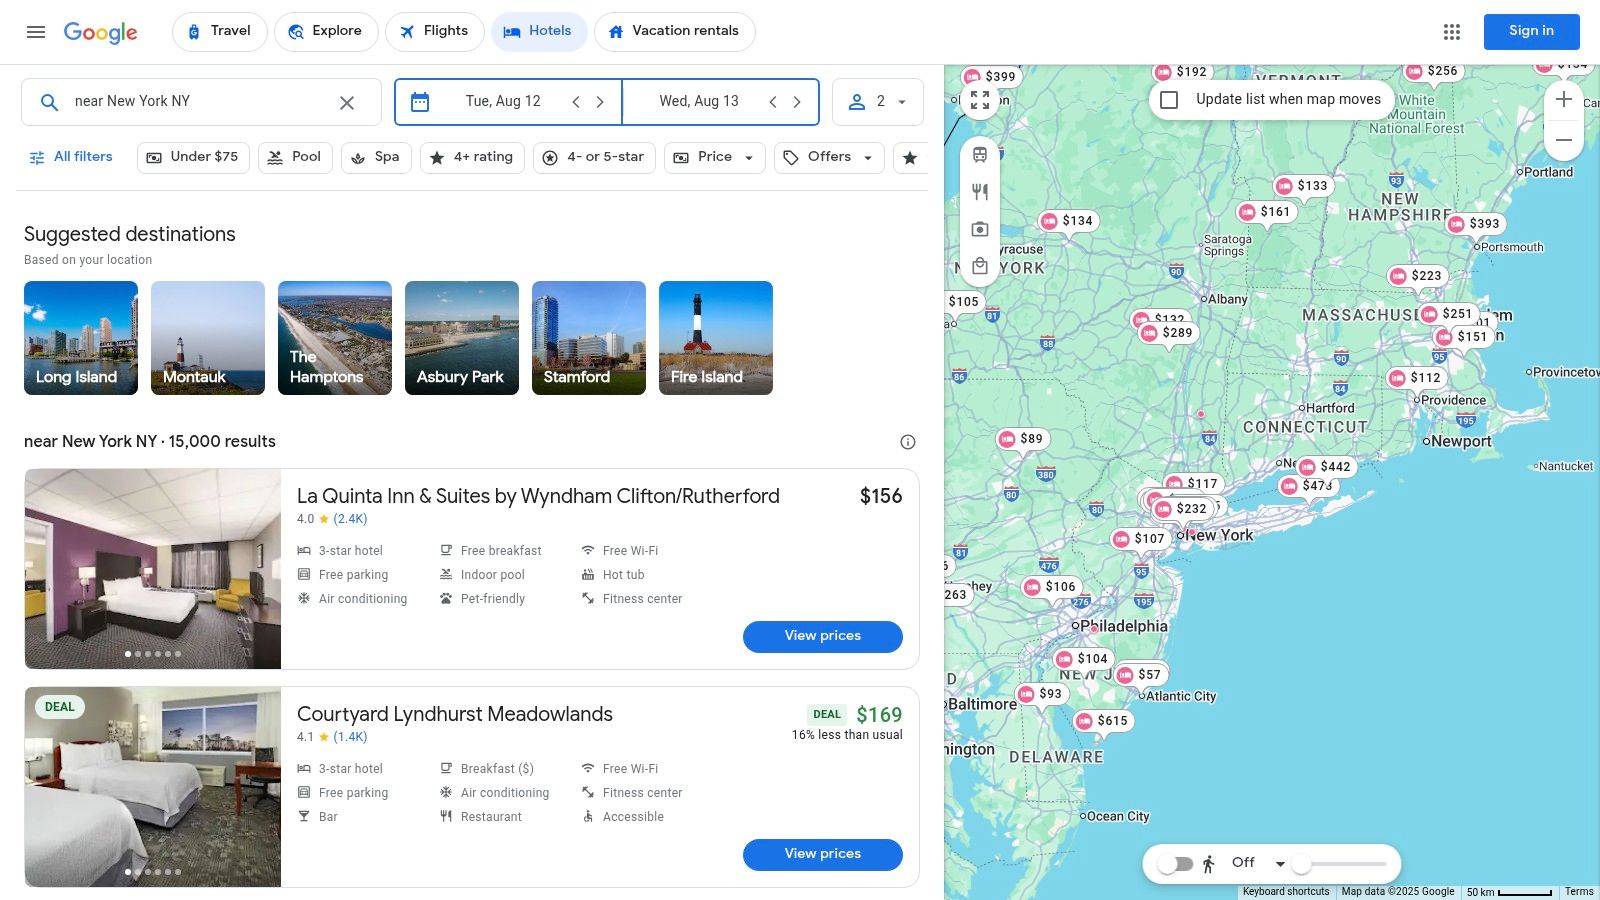Viewport: 1600px width, 900px height.
Task: Toggle the 4- or 5-star filter chip
Action: [594, 157]
